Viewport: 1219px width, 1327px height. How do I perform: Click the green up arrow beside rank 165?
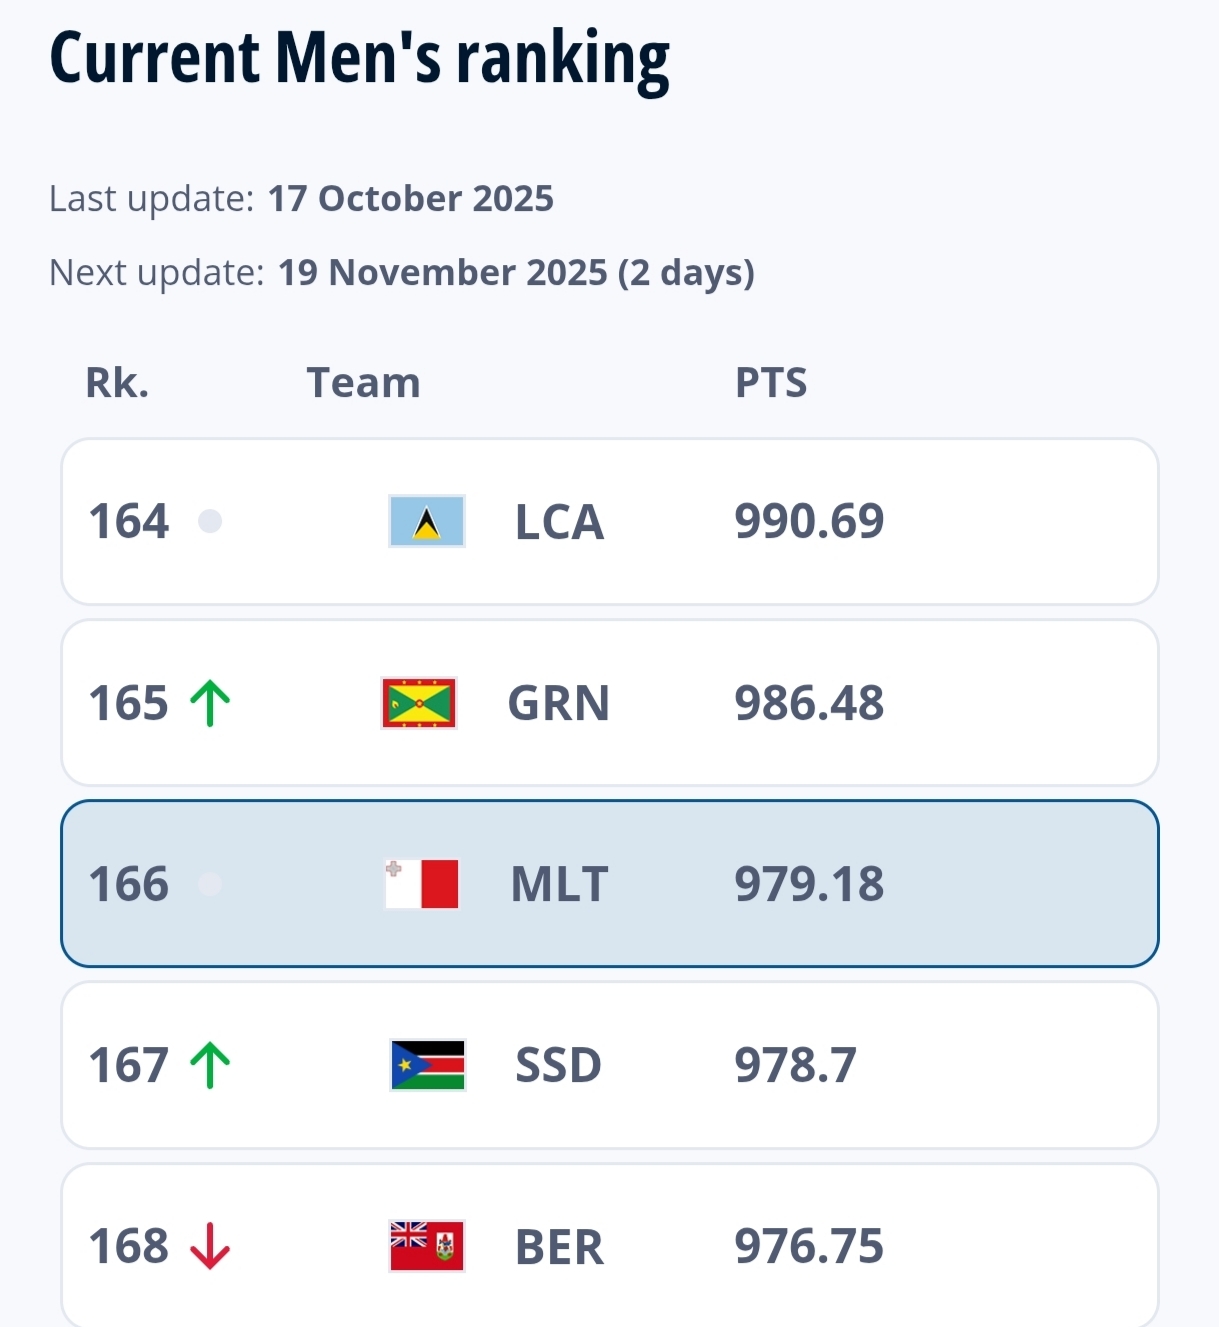tap(211, 703)
